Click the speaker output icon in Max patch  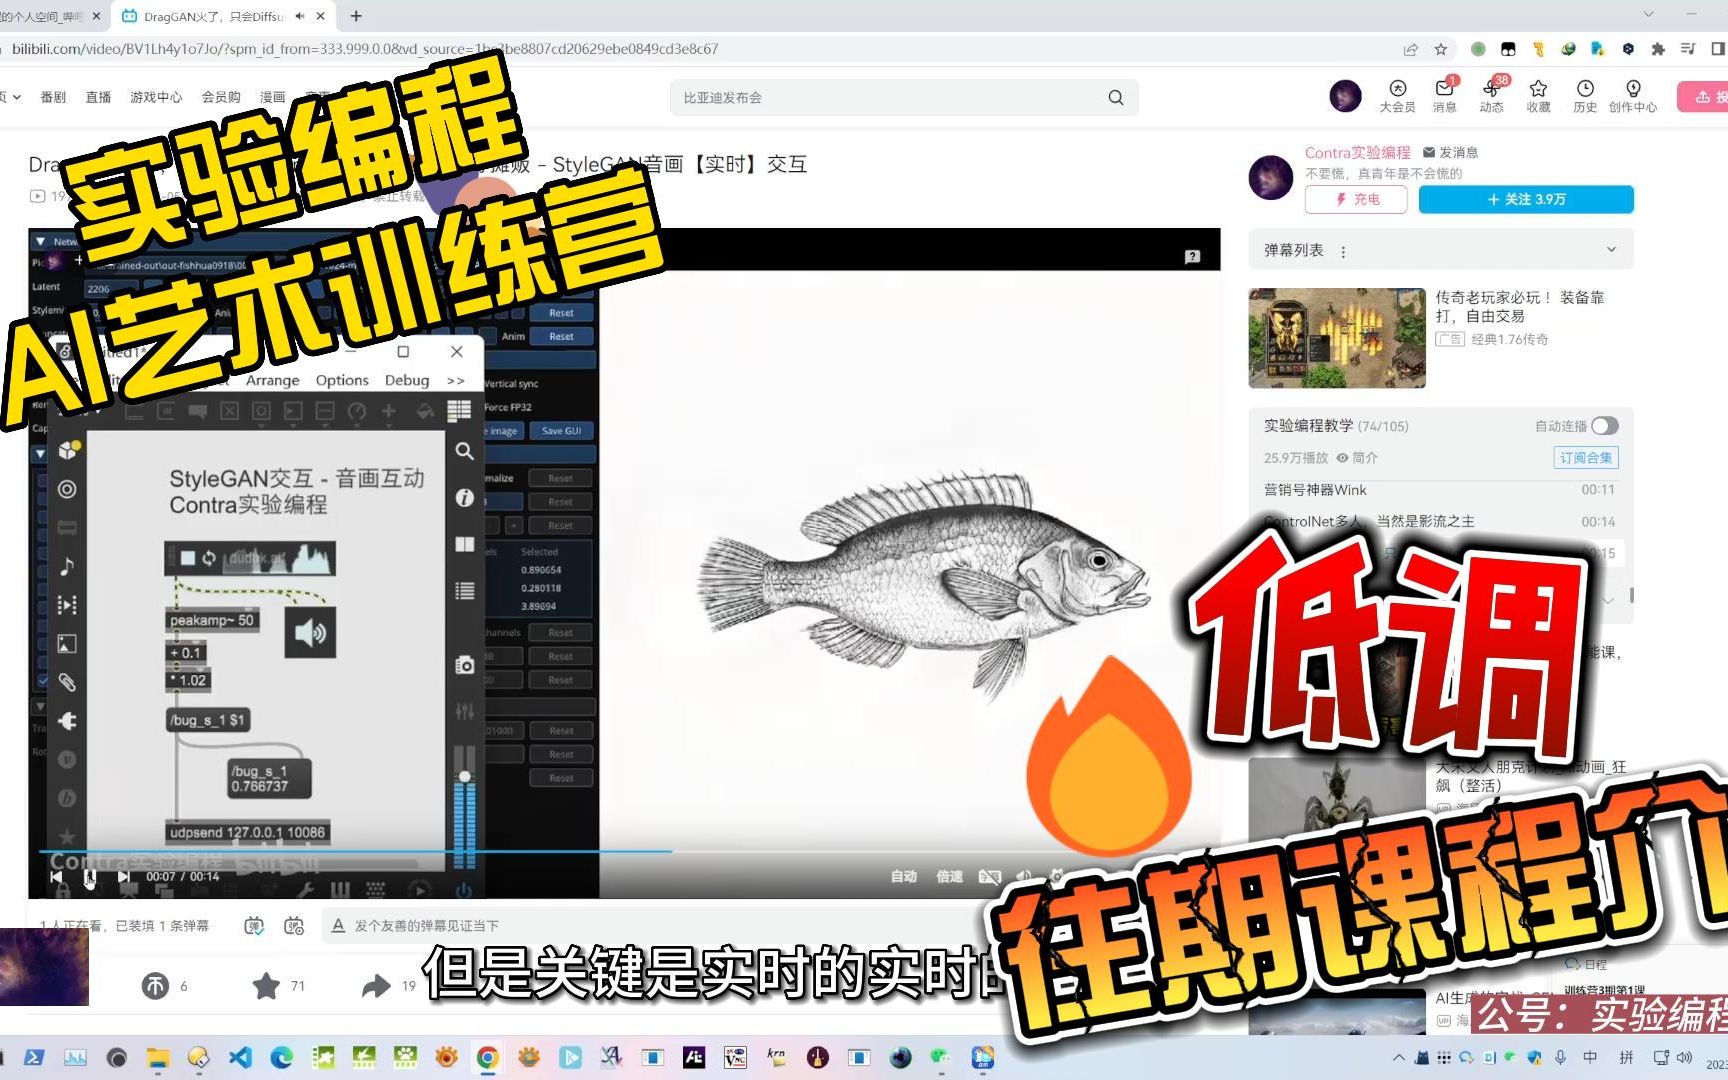(x=310, y=632)
